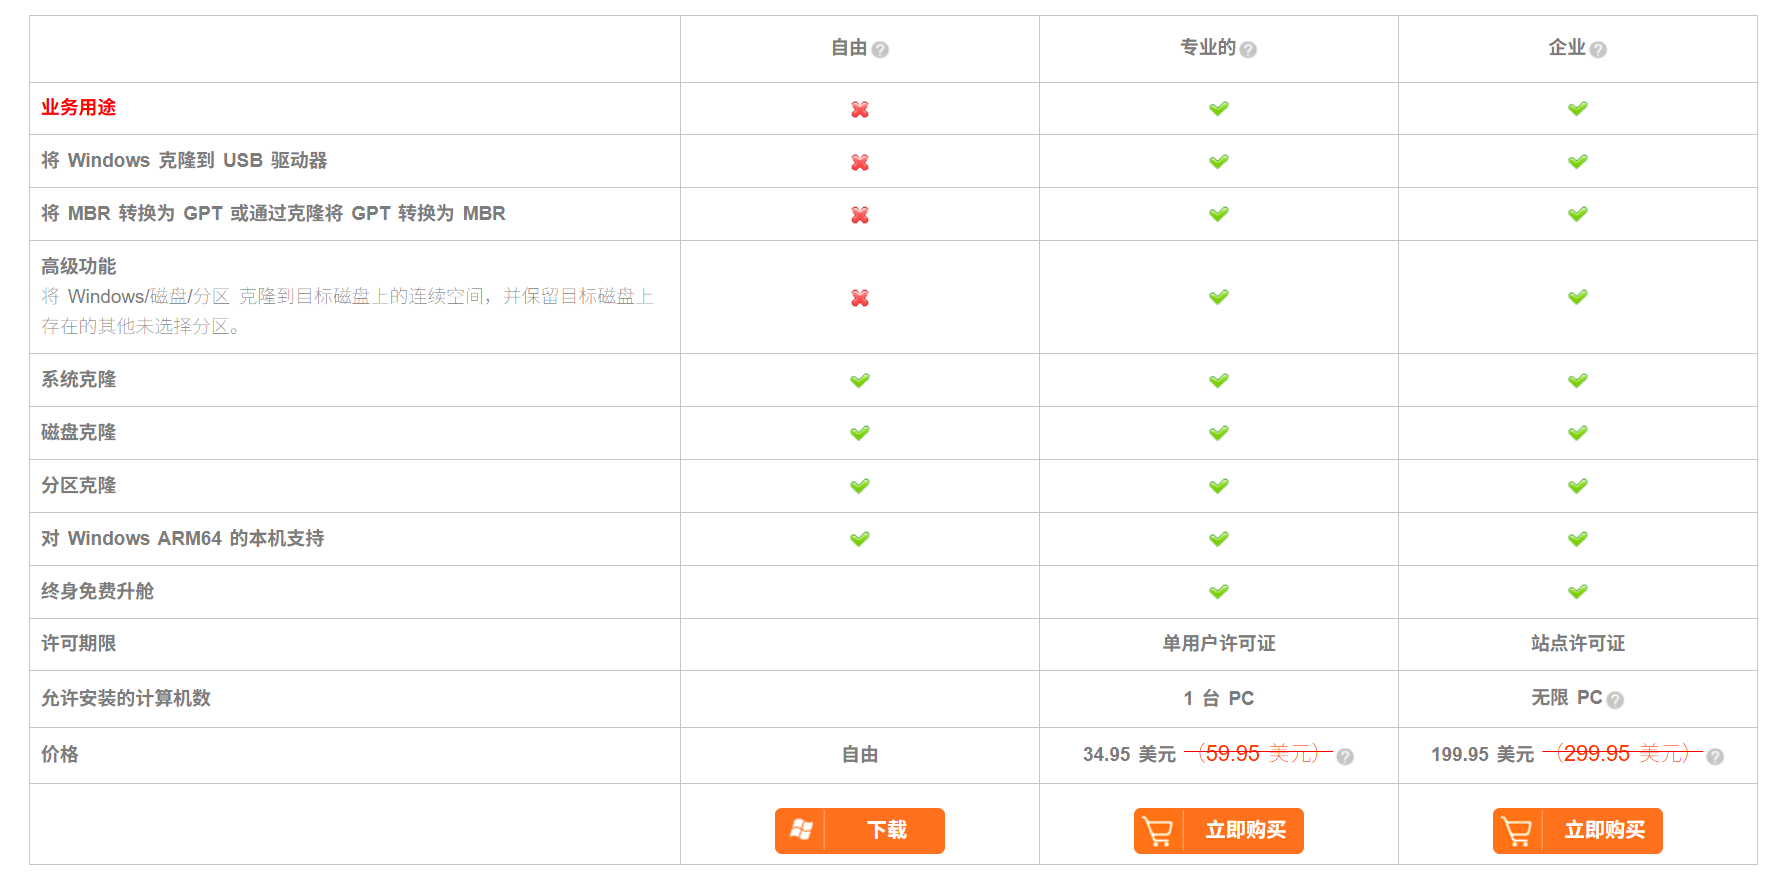
Task: Click 将 Windows 克隆到 USB 驱动器 label
Action: 184,160
